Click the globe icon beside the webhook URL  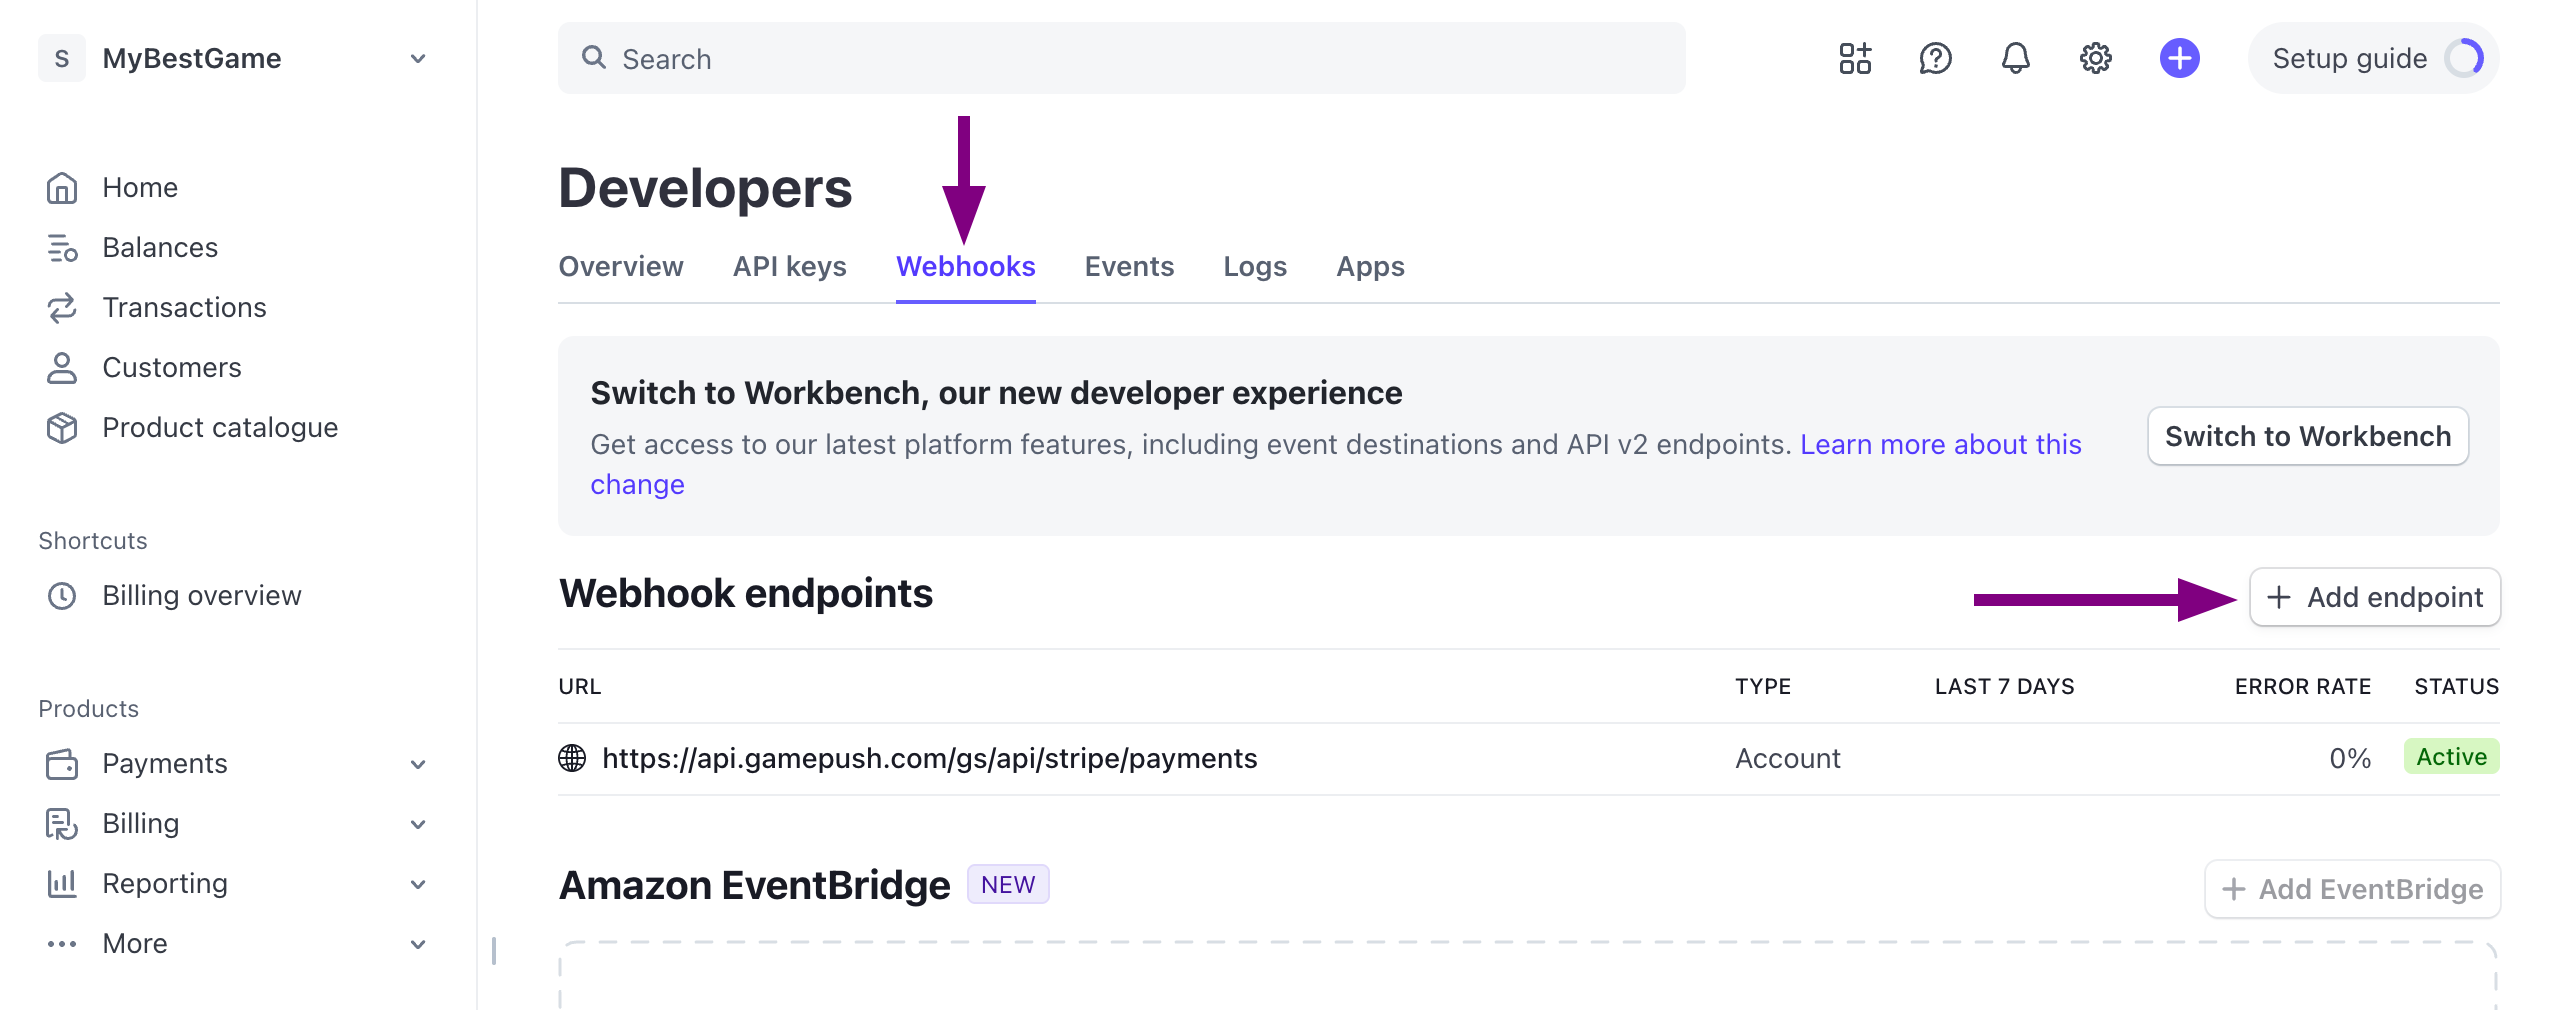572,758
